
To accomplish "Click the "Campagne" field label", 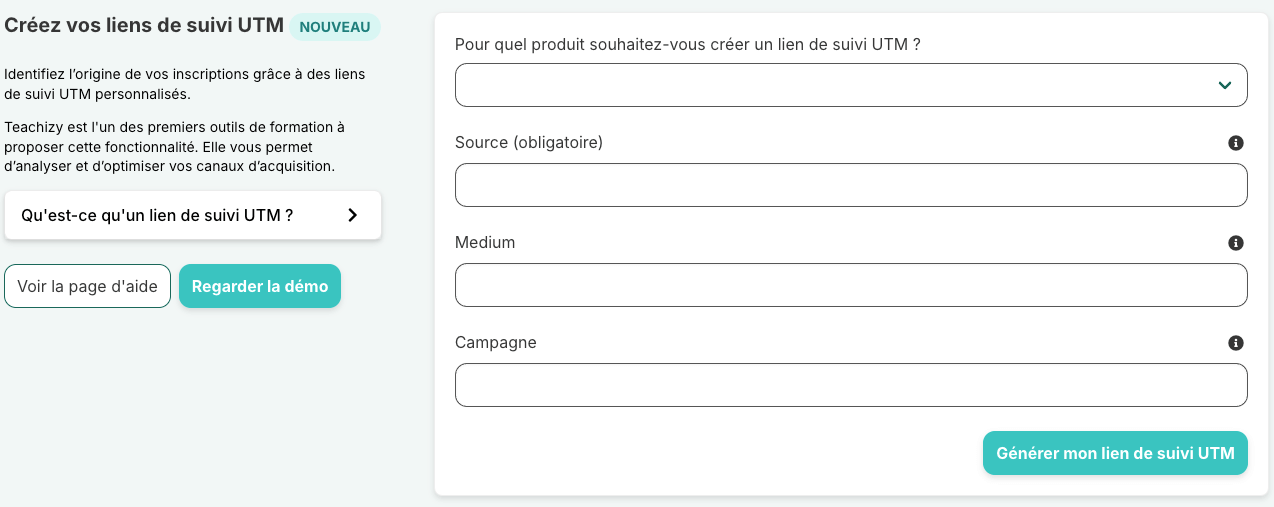I will [496, 343].
